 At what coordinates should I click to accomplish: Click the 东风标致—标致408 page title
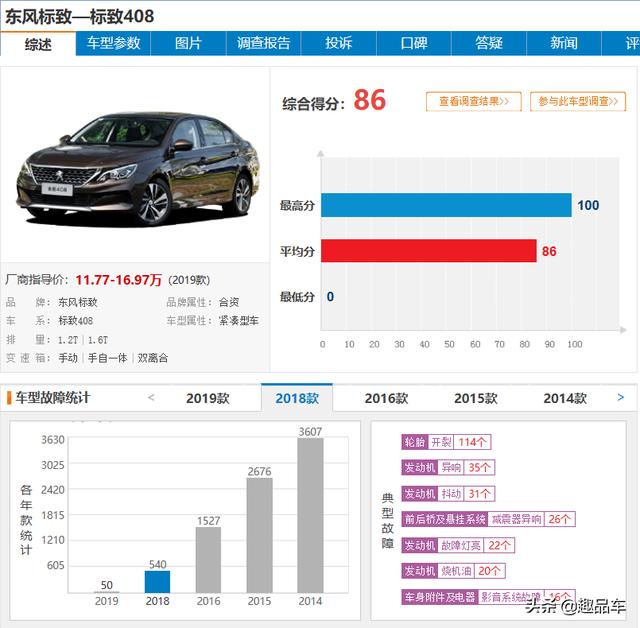[79, 16]
